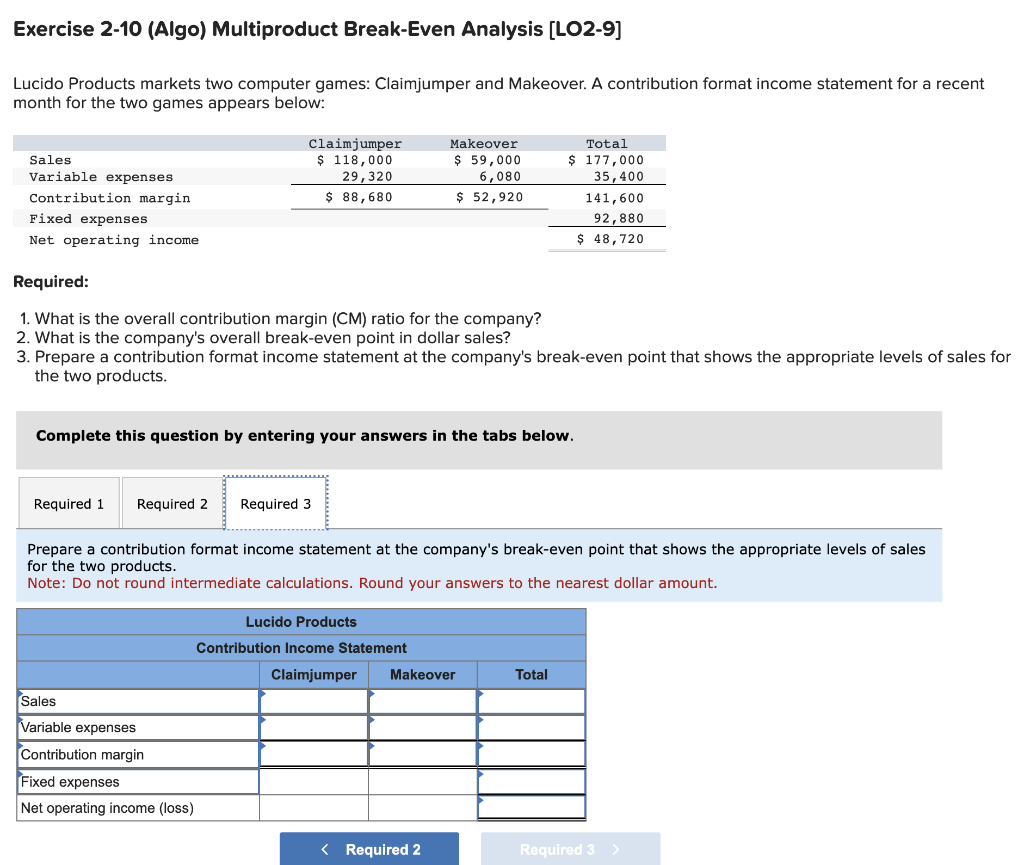This screenshot has width=1024, height=865.
Task: Select the Fixed expenses row label
Action: click(137, 781)
